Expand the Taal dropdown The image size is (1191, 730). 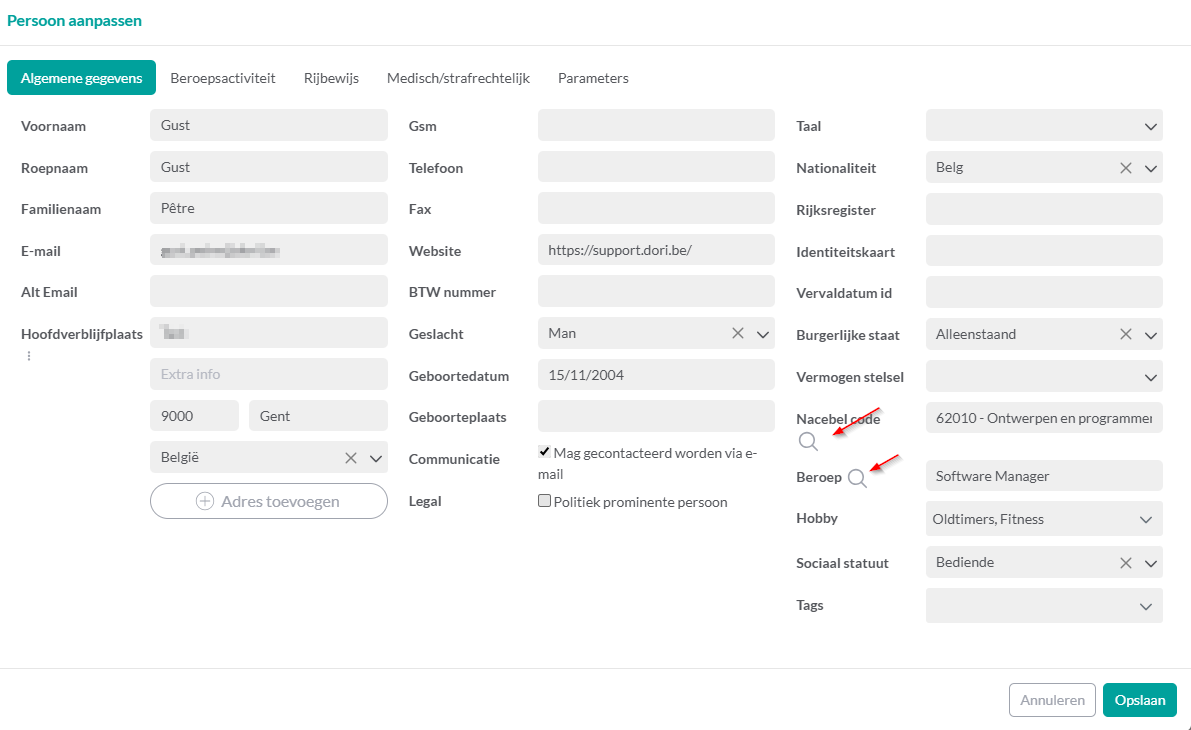(x=1150, y=126)
